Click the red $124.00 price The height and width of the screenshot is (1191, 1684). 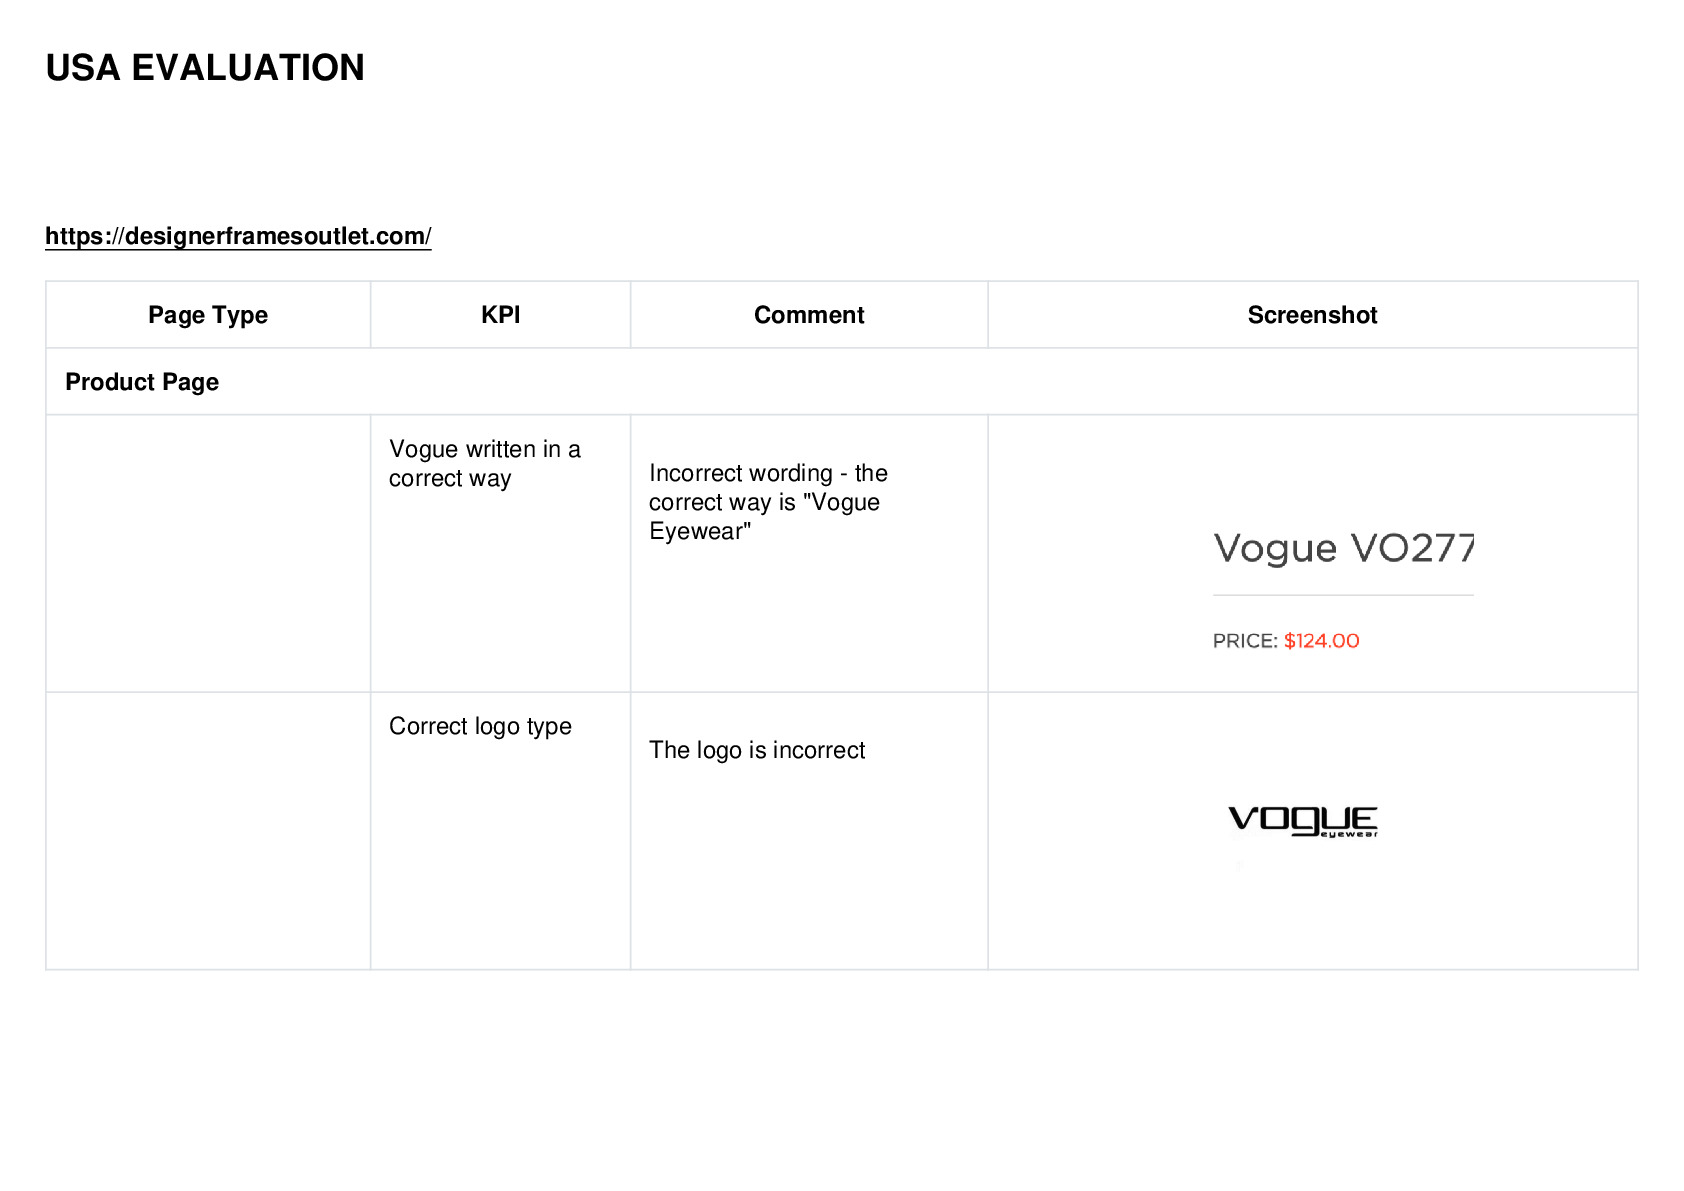tap(1322, 641)
